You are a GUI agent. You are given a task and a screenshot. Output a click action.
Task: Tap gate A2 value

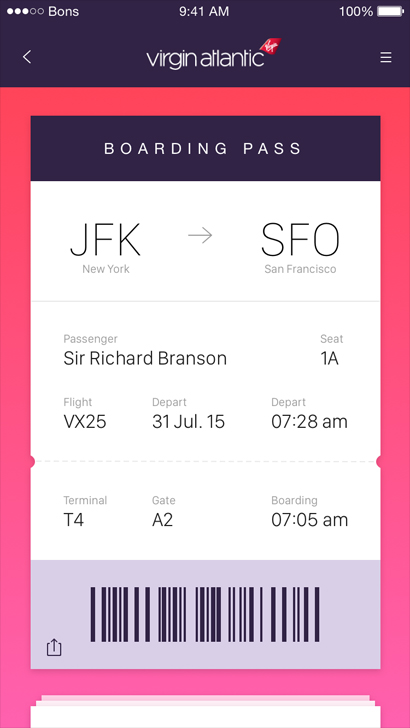(163, 520)
